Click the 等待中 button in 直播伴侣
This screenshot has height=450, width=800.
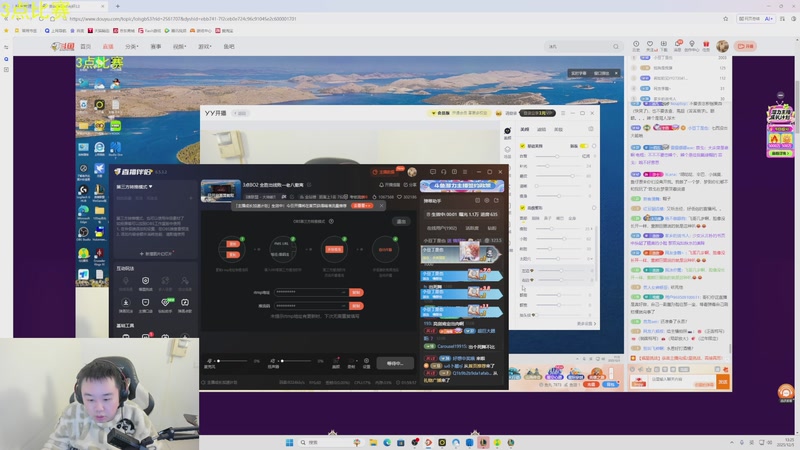[395, 363]
